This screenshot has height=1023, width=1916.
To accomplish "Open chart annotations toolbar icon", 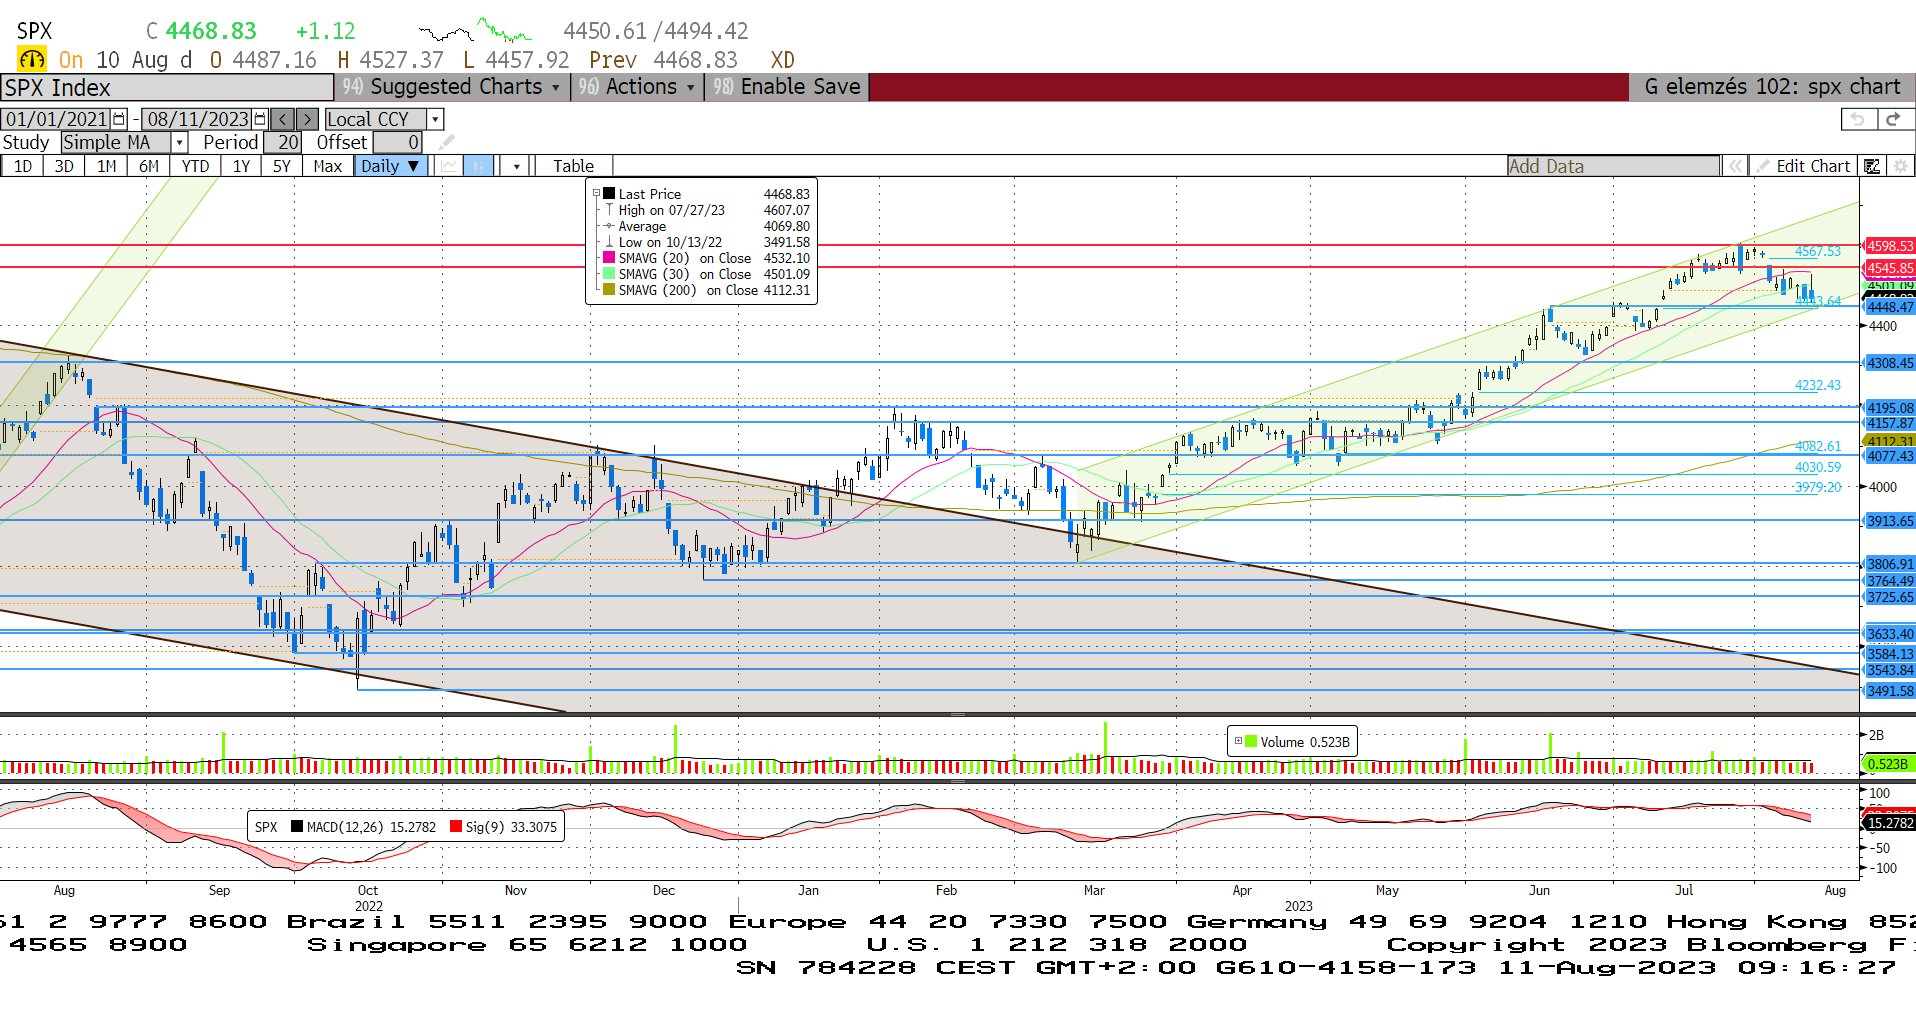I will point(1872,166).
